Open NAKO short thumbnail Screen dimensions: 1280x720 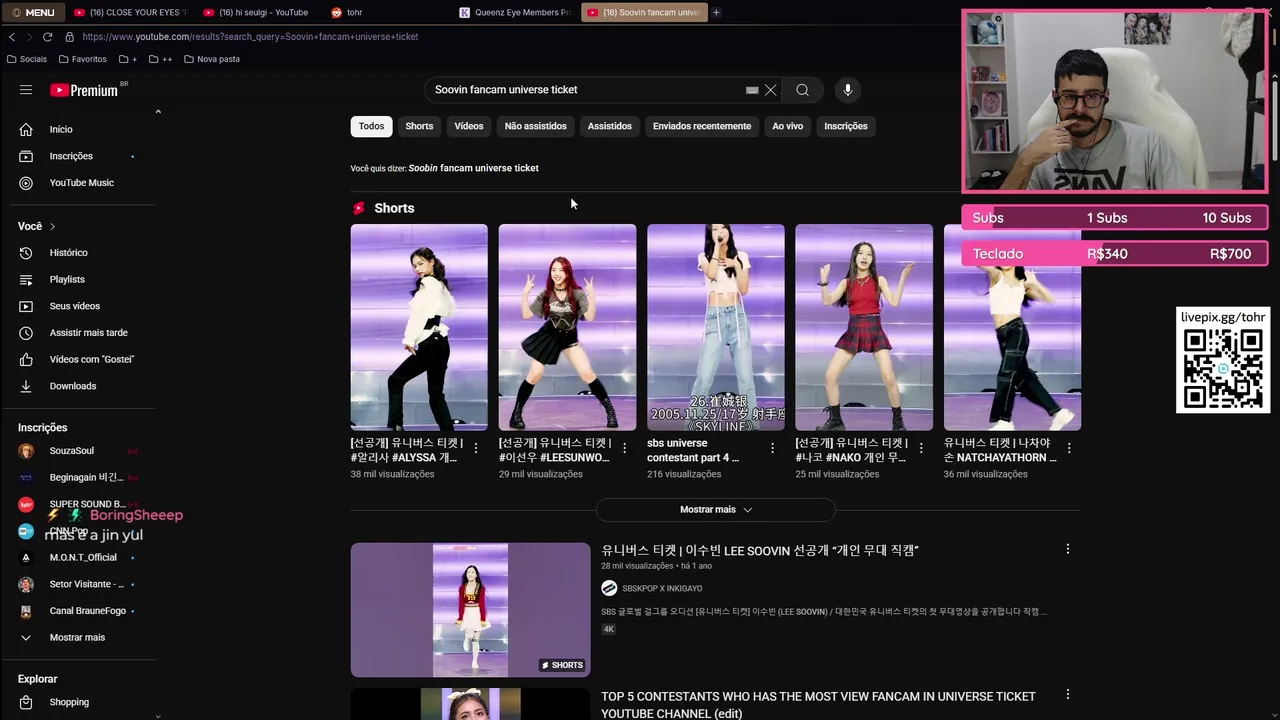pyautogui.click(x=864, y=327)
